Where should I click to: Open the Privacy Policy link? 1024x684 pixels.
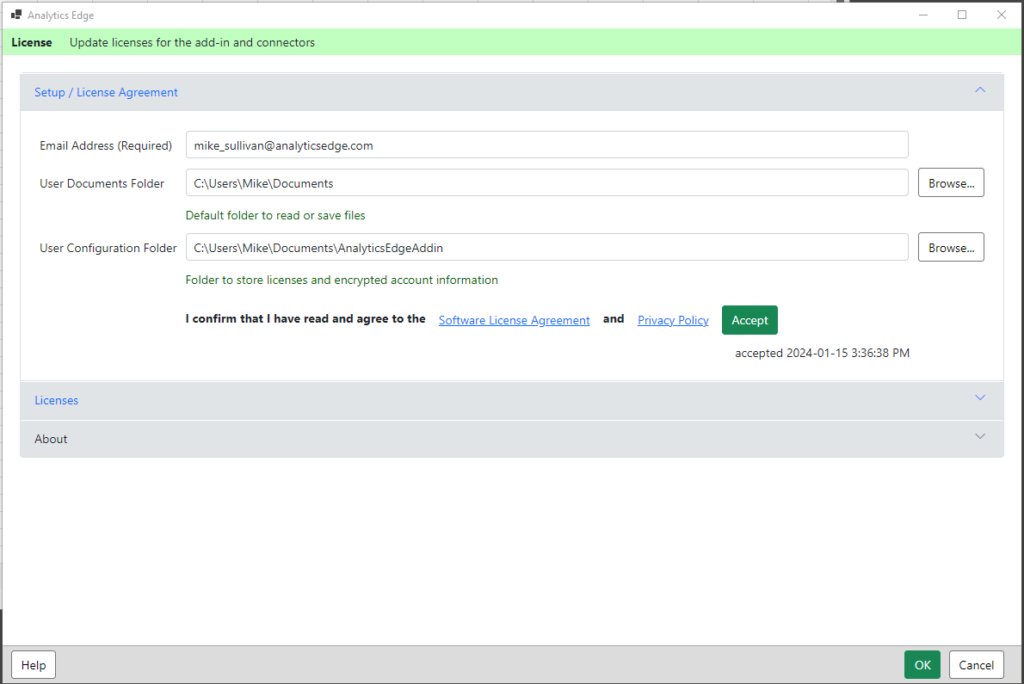(673, 320)
